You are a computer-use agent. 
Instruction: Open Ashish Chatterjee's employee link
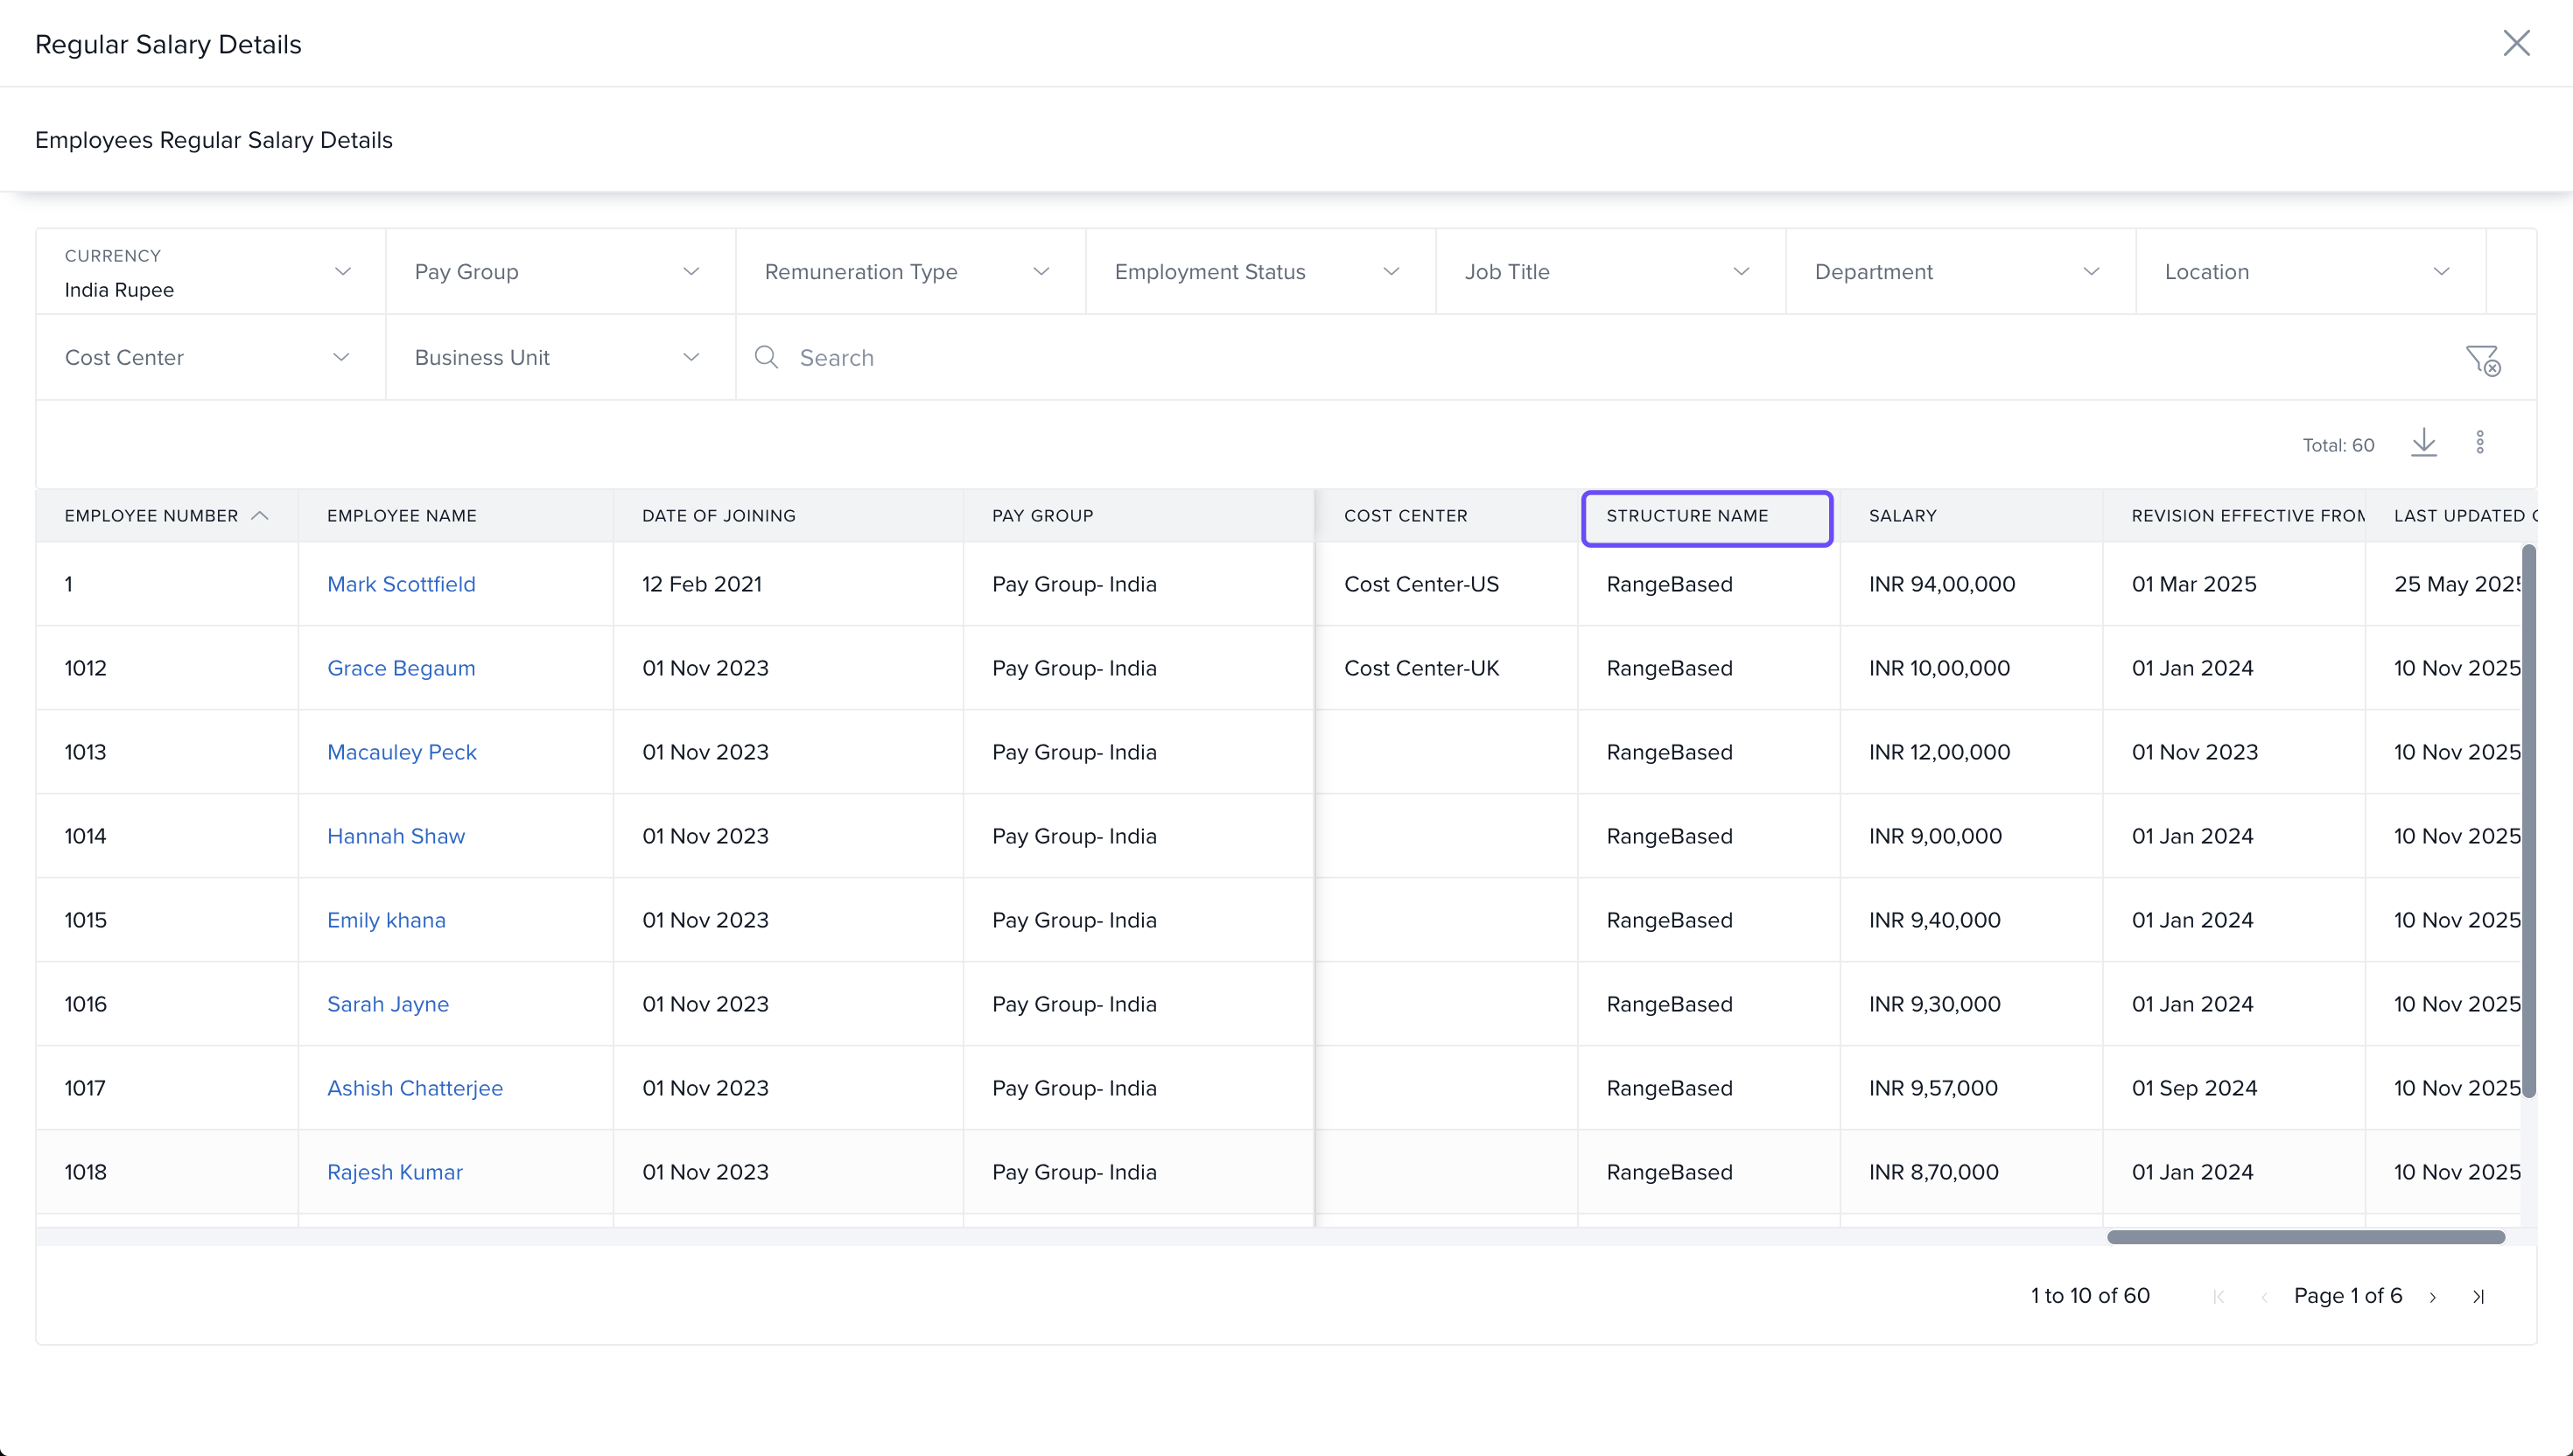[x=415, y=1088]
